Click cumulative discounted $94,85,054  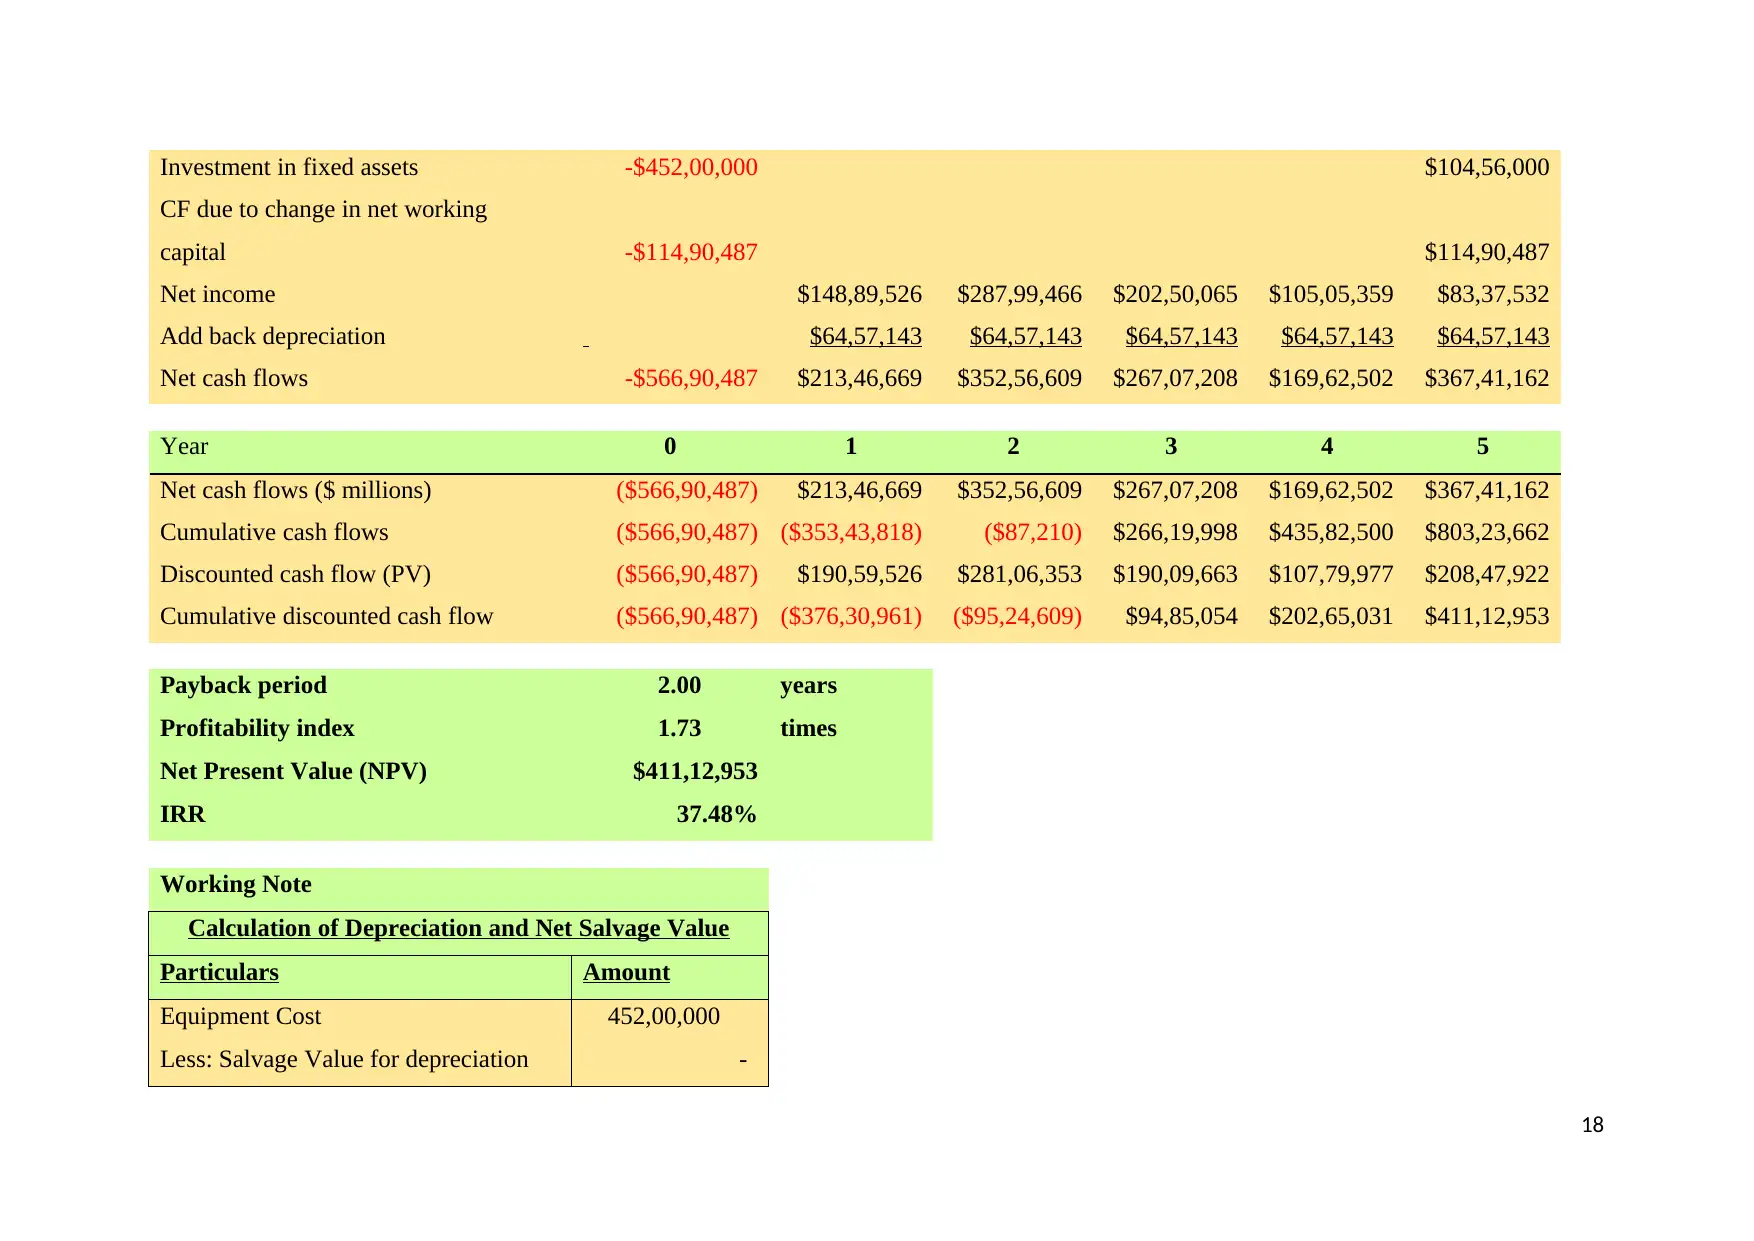(1181, 616)
